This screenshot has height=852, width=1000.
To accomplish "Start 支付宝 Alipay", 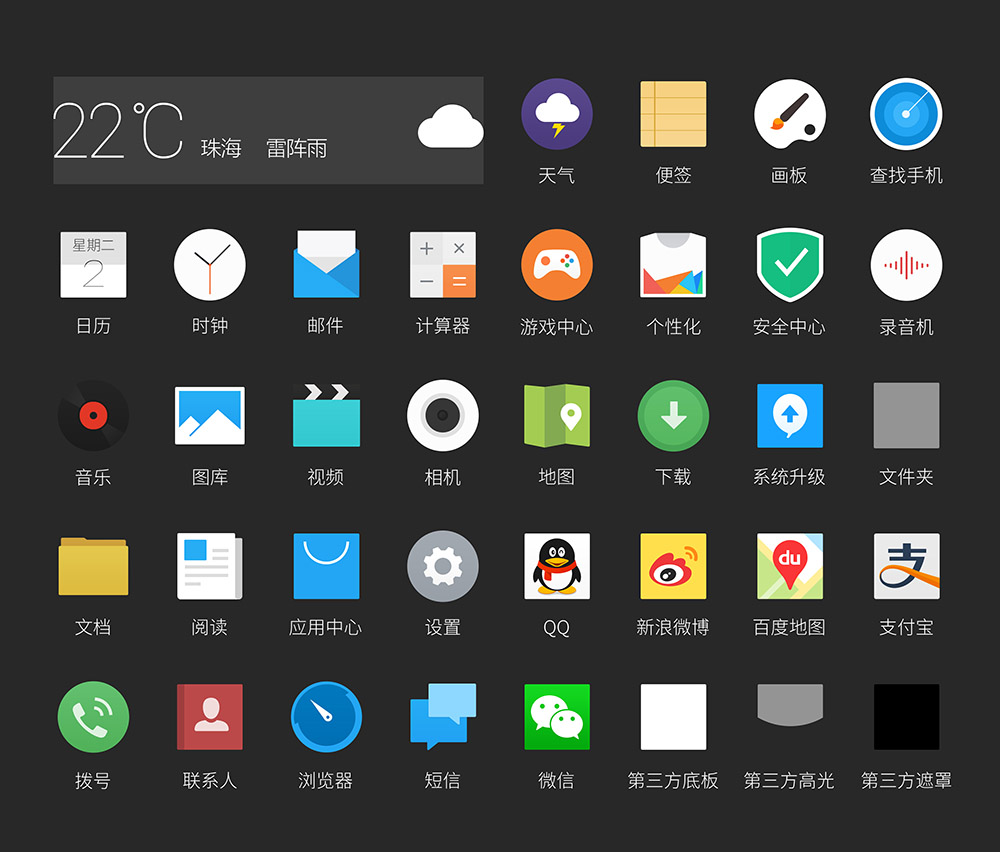I will click(906, 566).
